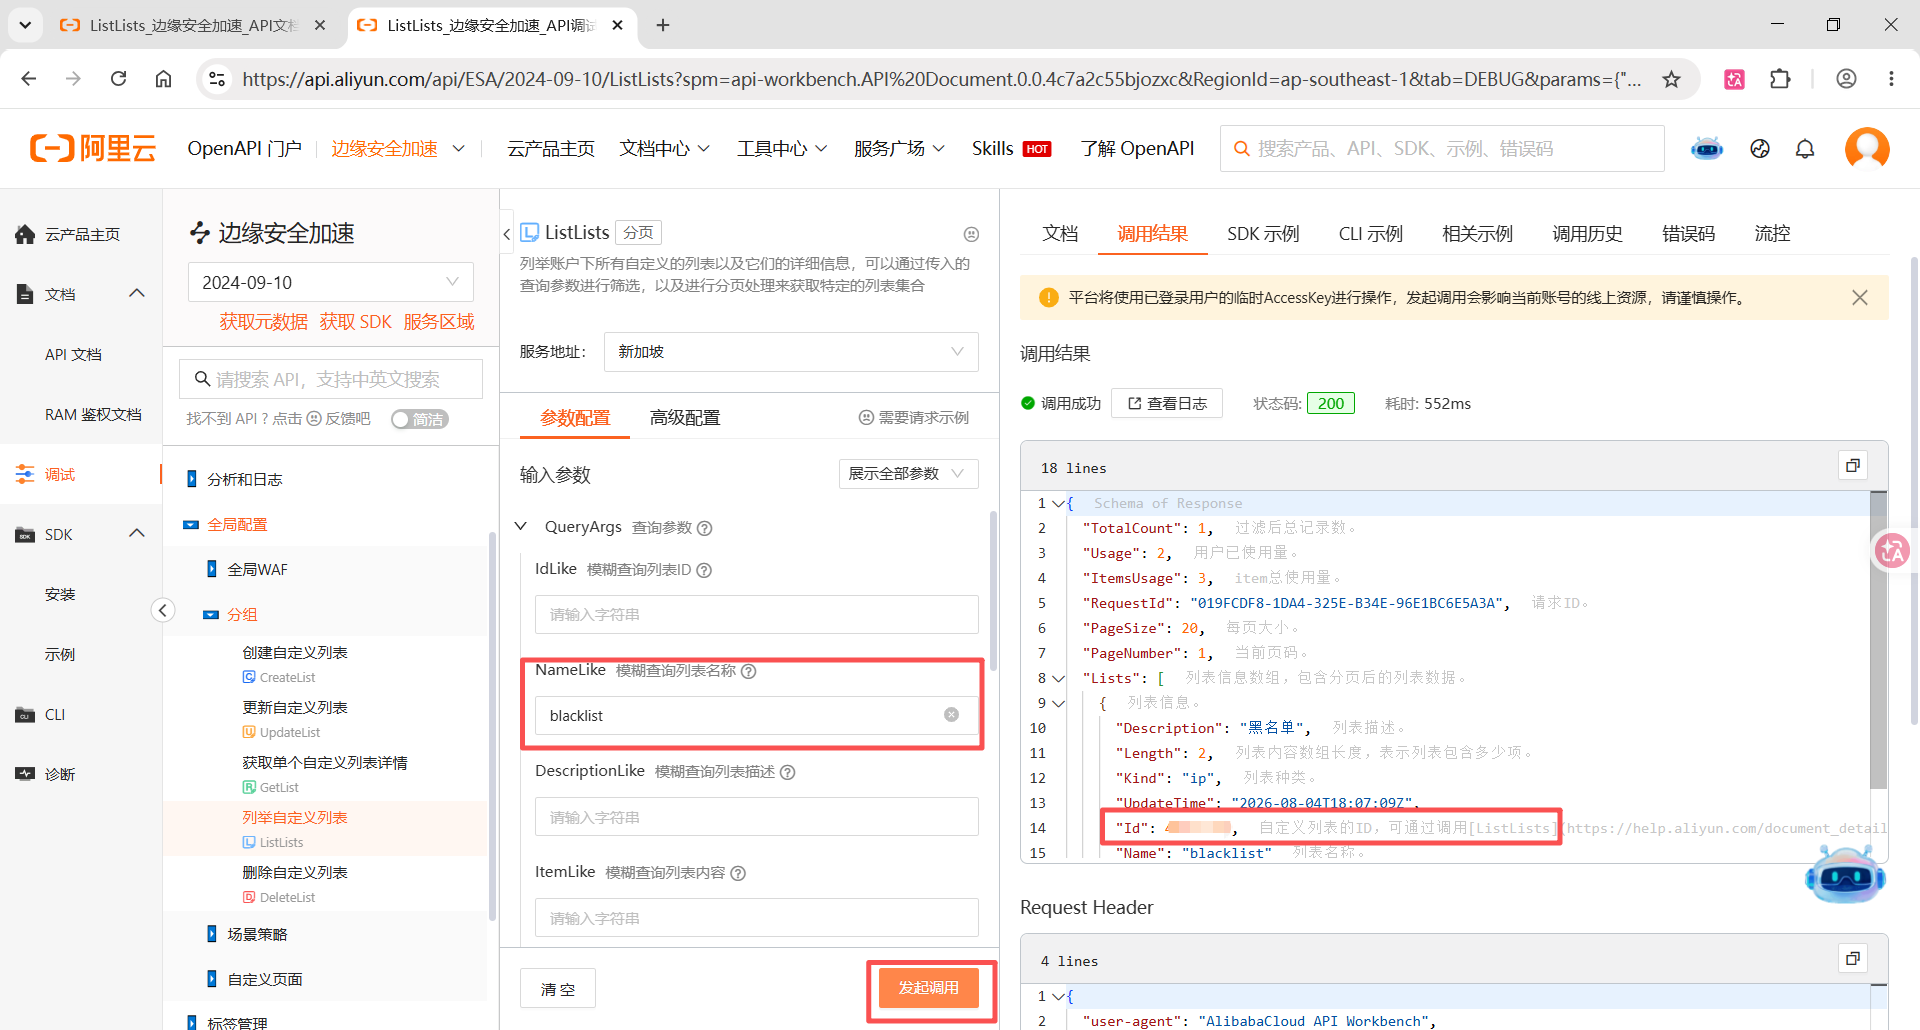Focus the IdLike input field
The height and width of the screenshot is (1030, 1920).
[757, 614]
